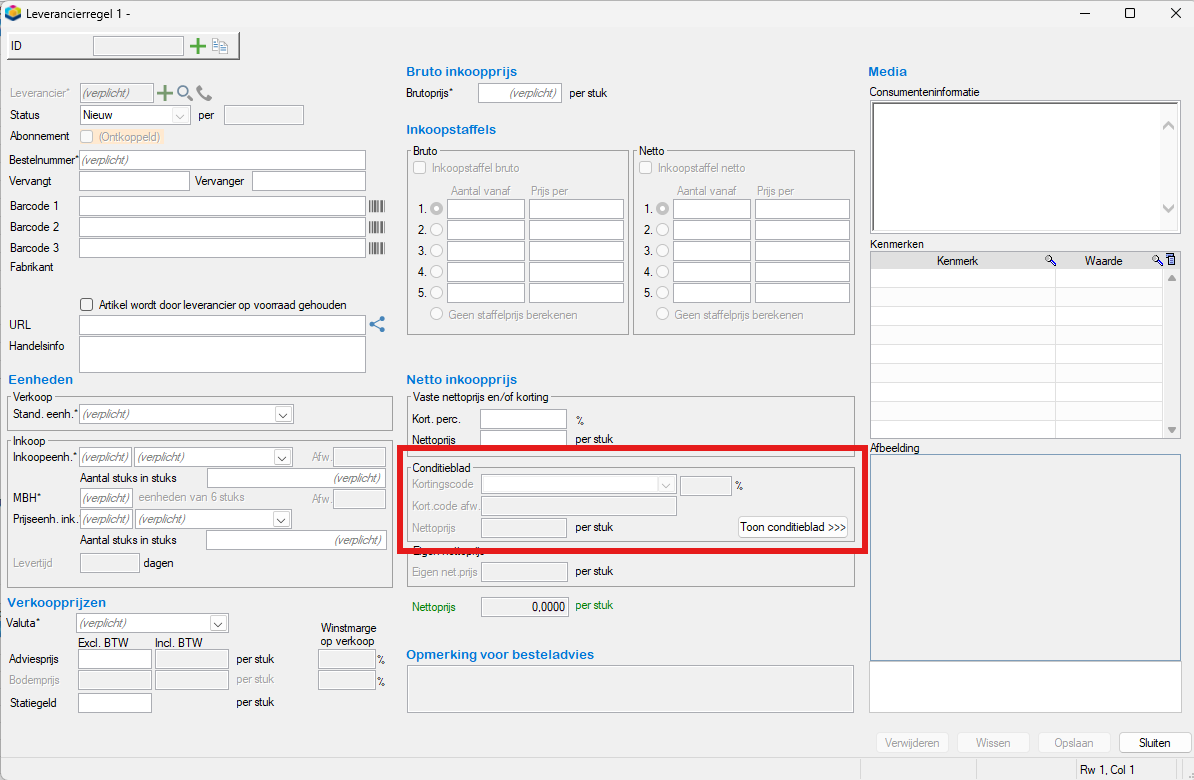Click the Statiegeld input field

pyautogui.click(x=115, y=702)
